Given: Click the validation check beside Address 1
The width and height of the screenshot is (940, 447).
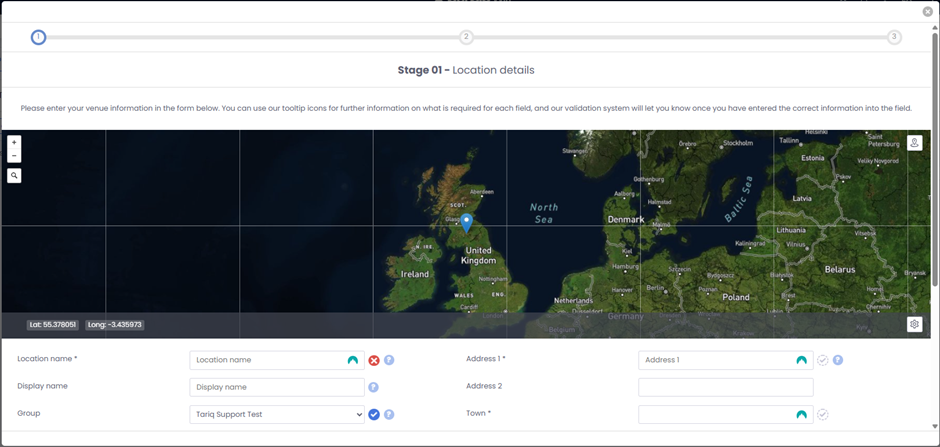Looking at the screenshot, I should (x=822, y=360).
